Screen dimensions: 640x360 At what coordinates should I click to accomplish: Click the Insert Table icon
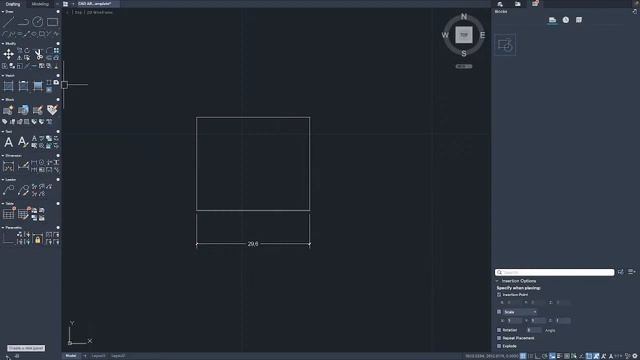click(x=9, y=214)
